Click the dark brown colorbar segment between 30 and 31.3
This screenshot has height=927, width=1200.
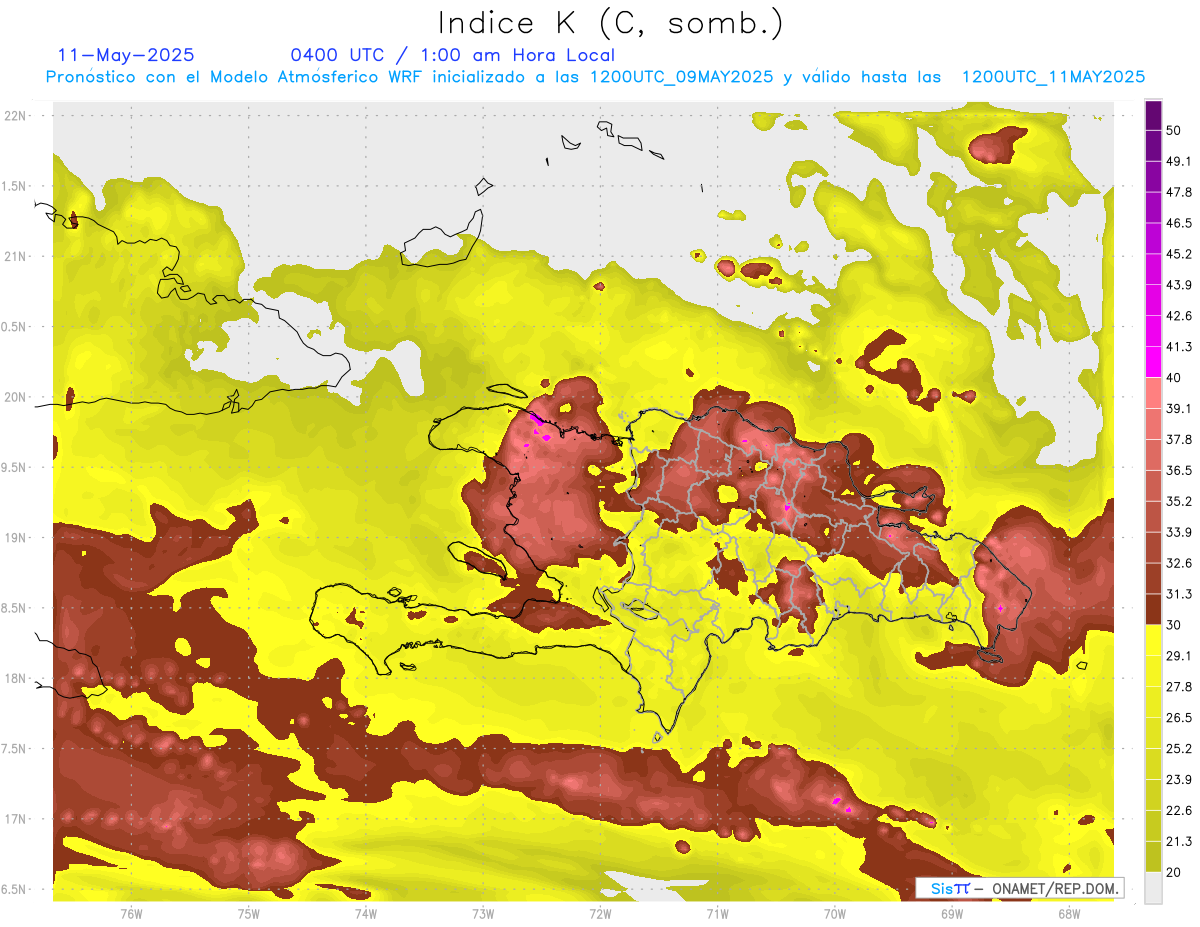(x=1153, y=609)
